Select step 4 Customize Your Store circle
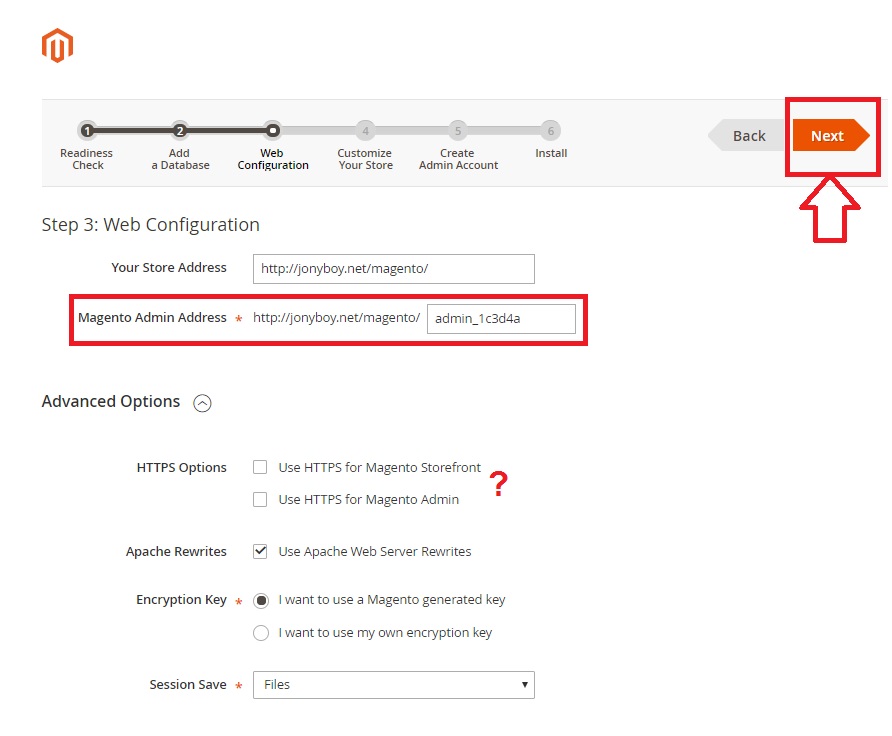The height and width of the screenshot is (736, 892). (365, 131)
